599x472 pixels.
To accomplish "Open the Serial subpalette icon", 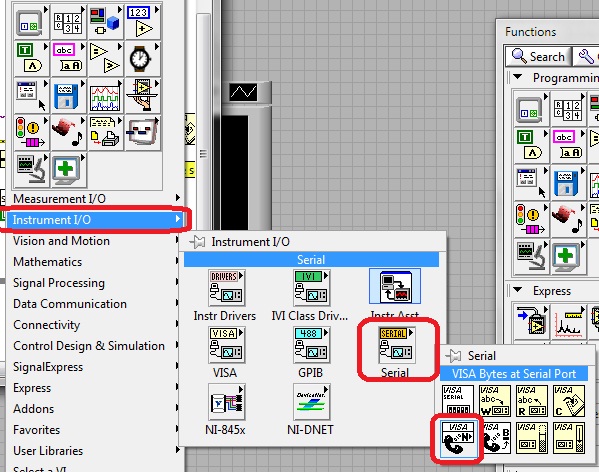I will pyautogui.click(x=396, y=345).
